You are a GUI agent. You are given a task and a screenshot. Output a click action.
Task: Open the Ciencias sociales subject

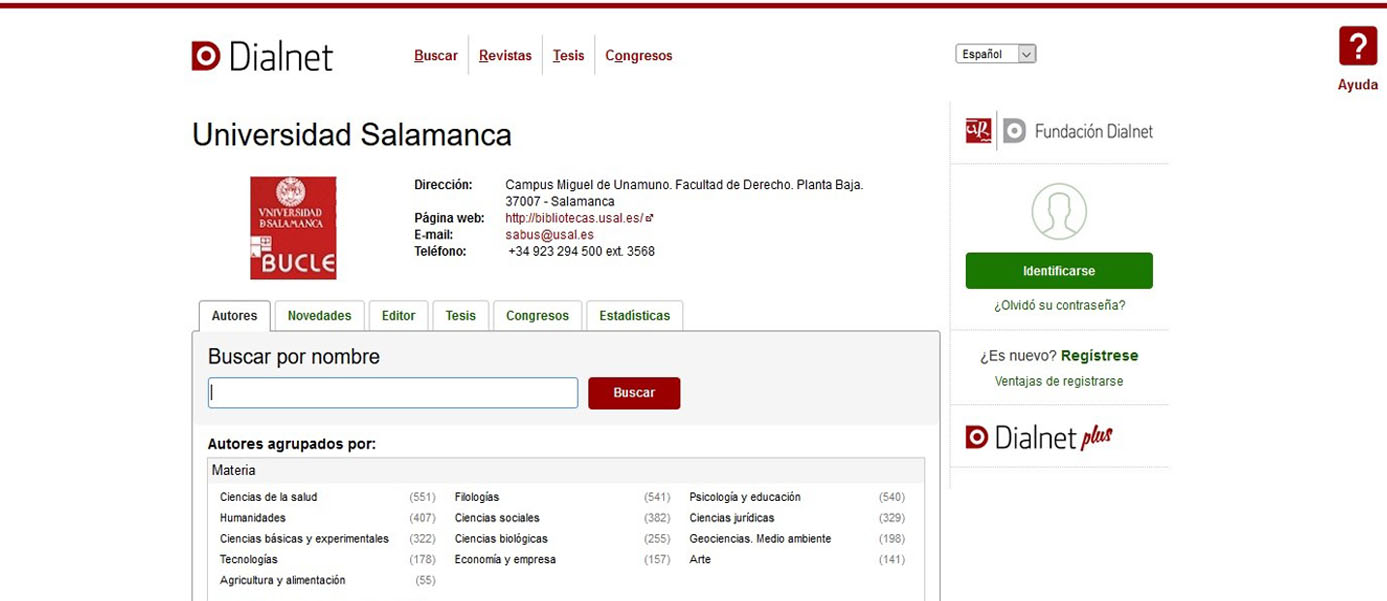point(497,518)
